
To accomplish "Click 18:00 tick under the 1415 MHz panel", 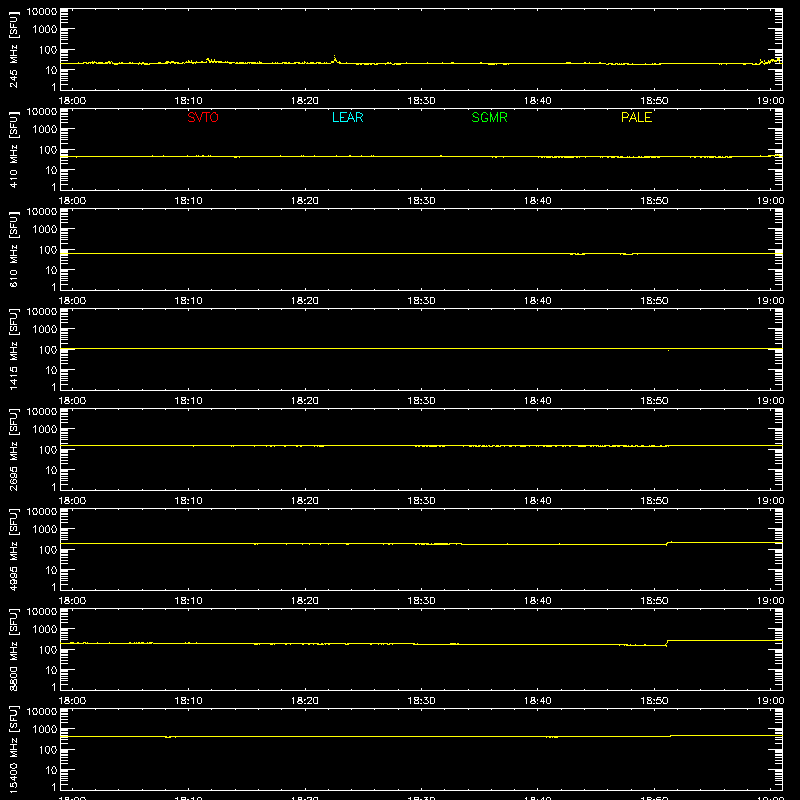I will (72, 401).
